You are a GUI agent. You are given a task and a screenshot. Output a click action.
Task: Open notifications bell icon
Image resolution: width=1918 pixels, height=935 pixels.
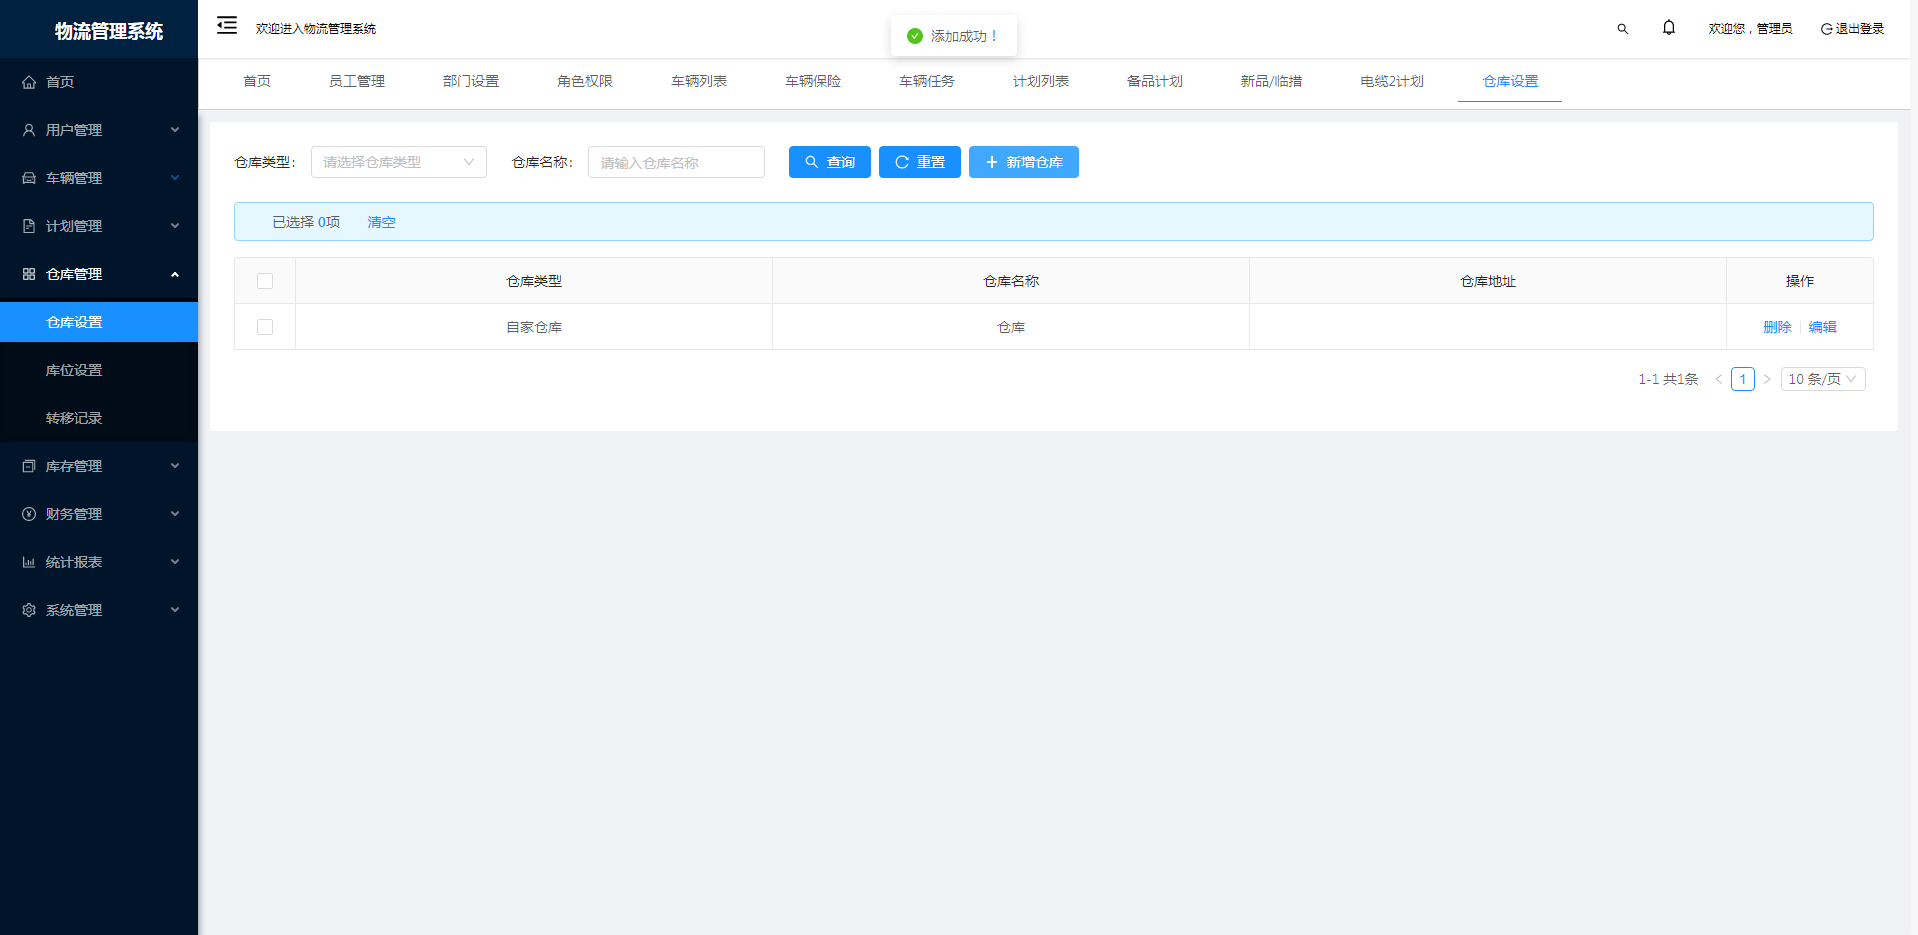pyautogui.click(x=1668, y=28)
